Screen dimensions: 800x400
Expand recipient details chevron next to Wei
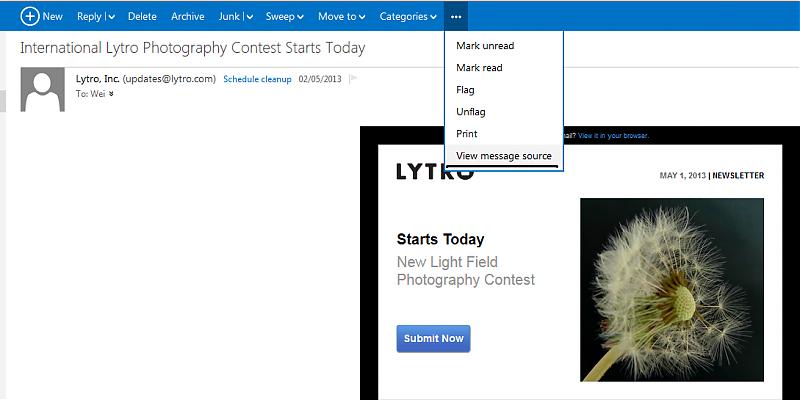coord(111,94)
